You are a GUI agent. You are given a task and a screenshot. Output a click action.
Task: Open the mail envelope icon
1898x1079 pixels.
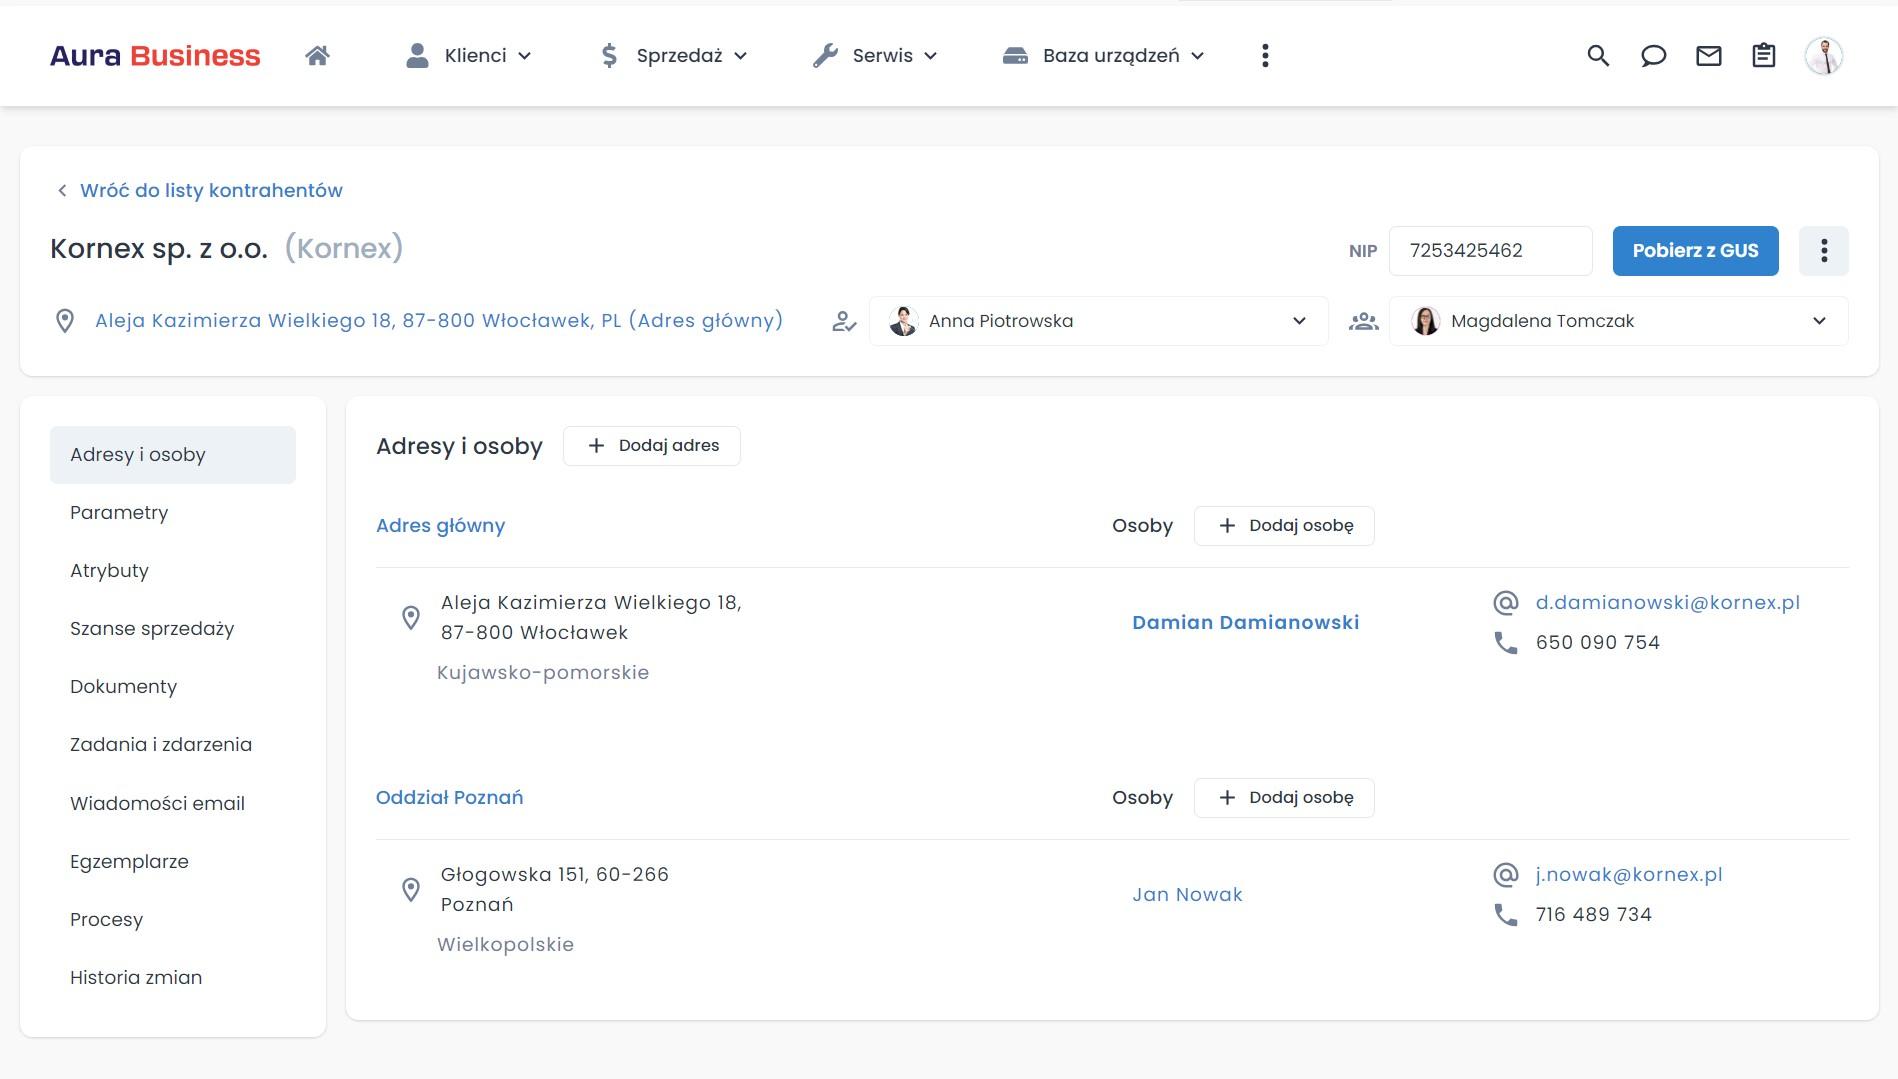(1709, 56)
